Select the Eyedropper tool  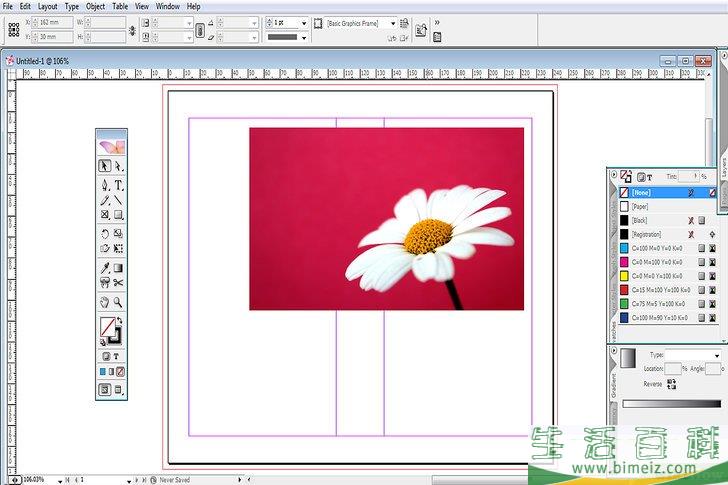click(105, 268)
